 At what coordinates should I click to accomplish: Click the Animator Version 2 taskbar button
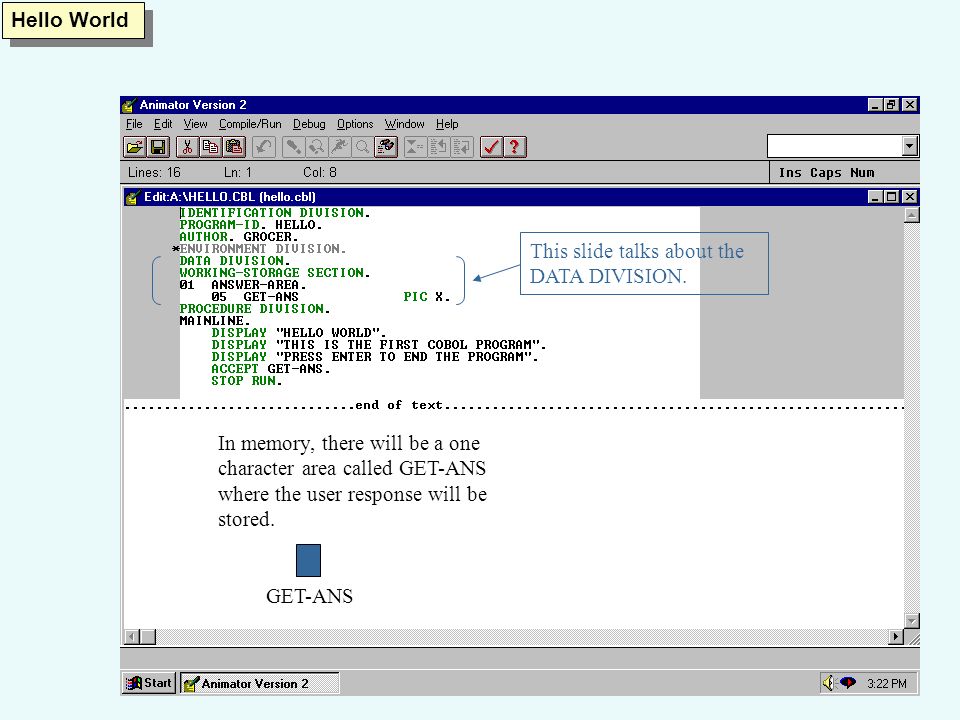tap(260, 683)
